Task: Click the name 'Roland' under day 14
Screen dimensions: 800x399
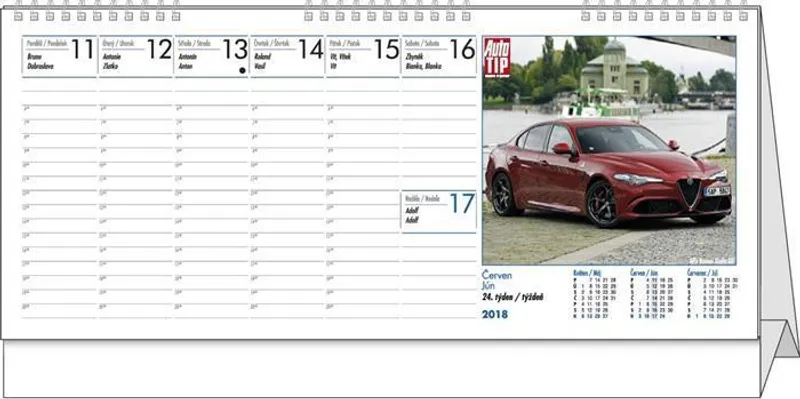Action: click(x=263, y=57)
